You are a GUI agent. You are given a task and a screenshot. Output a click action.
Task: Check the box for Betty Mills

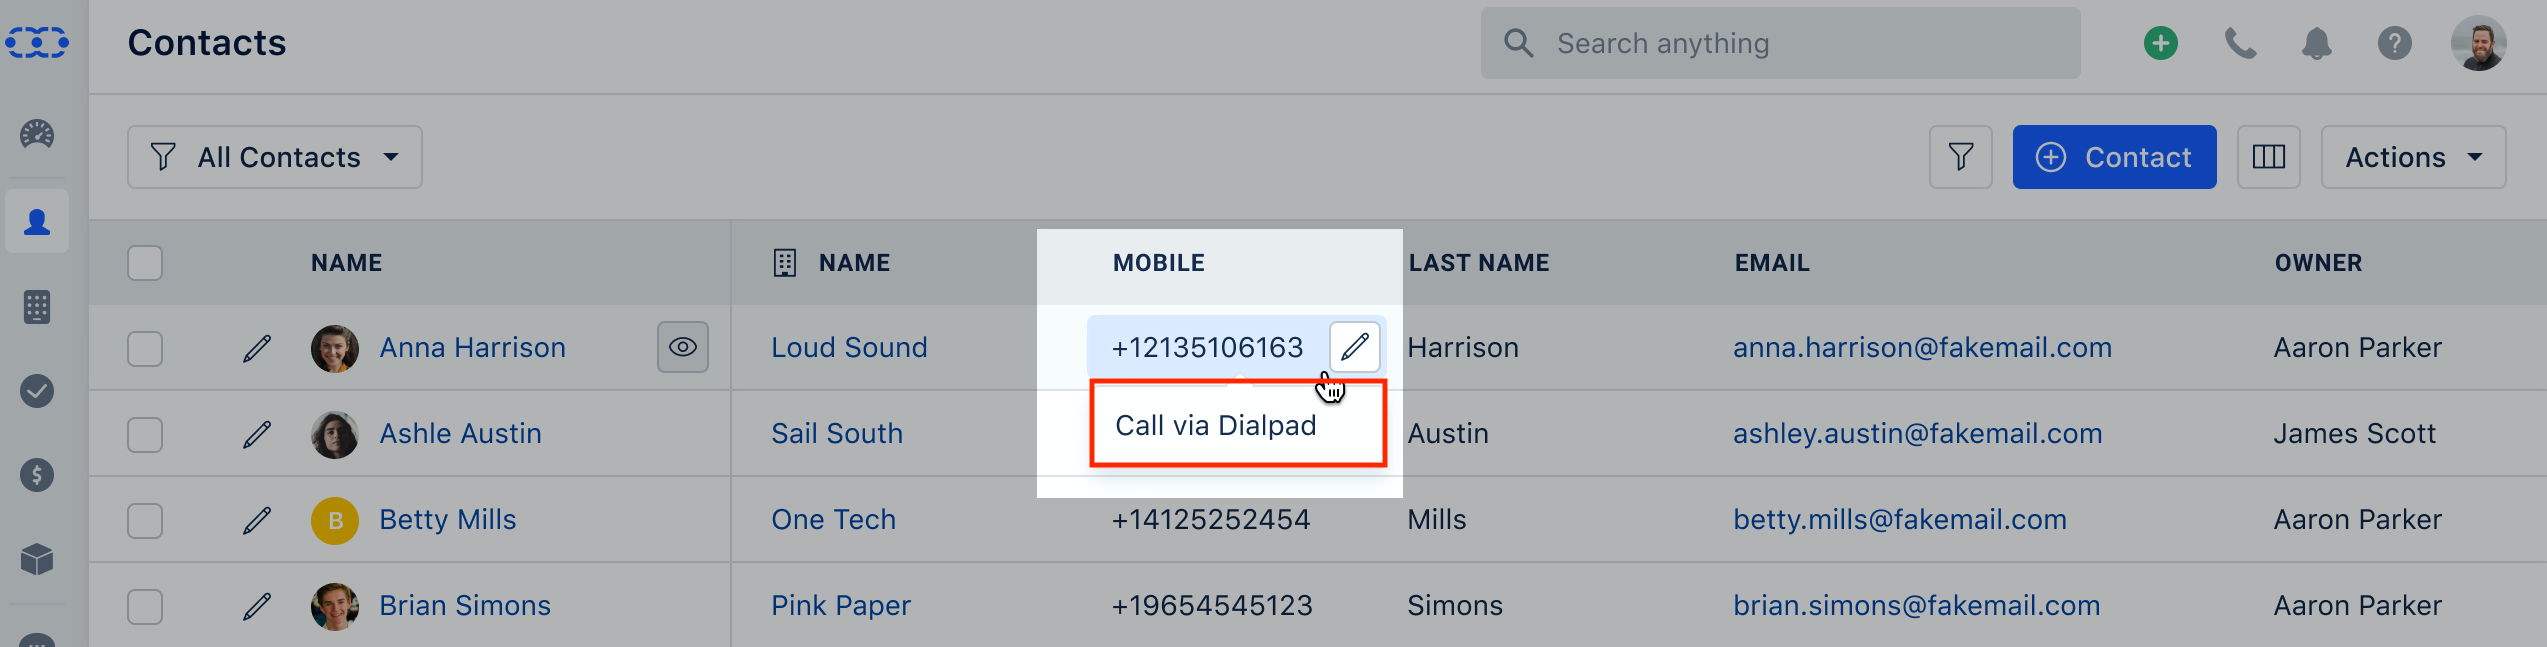[x=145, y=521]
